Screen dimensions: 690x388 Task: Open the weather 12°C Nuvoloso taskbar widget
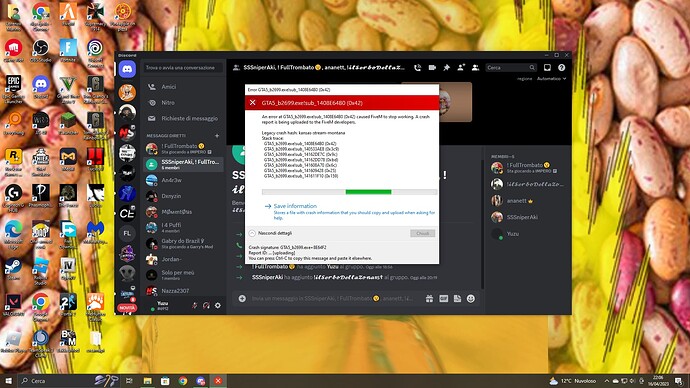[573, 381]
